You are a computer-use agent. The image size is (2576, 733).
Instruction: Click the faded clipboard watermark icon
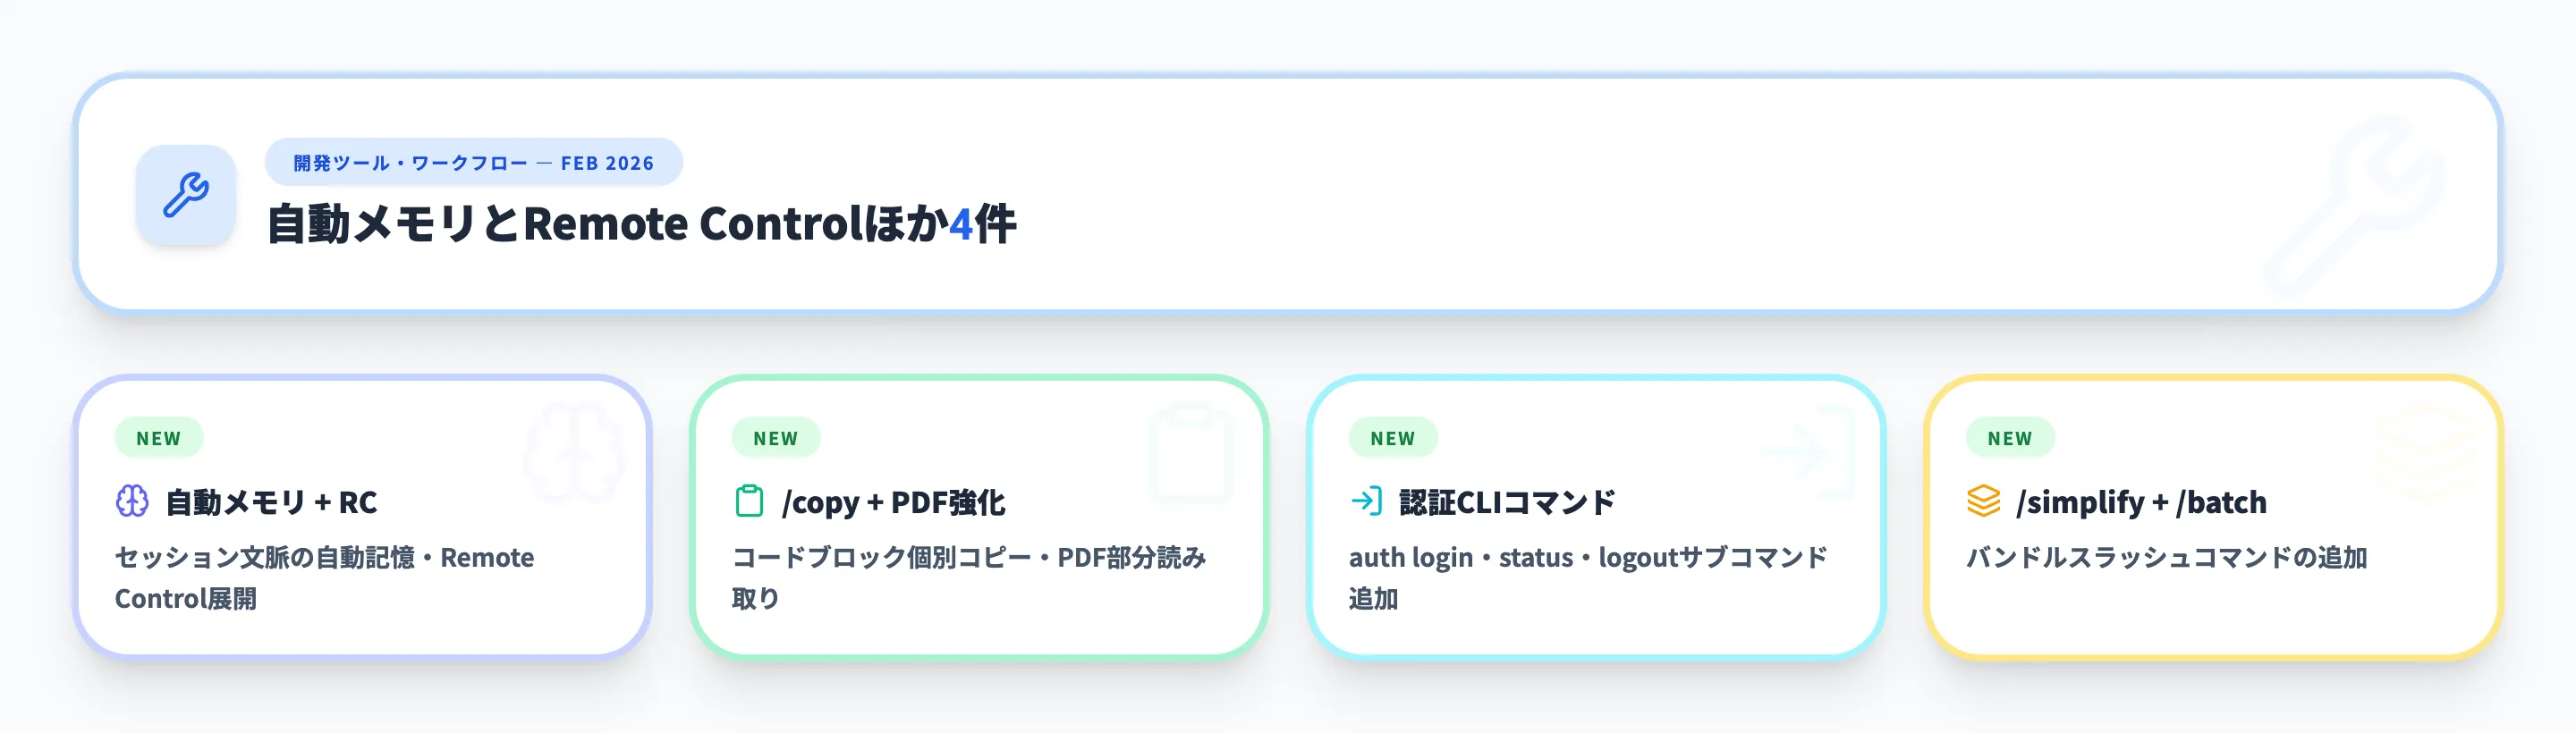(1190, 452)
